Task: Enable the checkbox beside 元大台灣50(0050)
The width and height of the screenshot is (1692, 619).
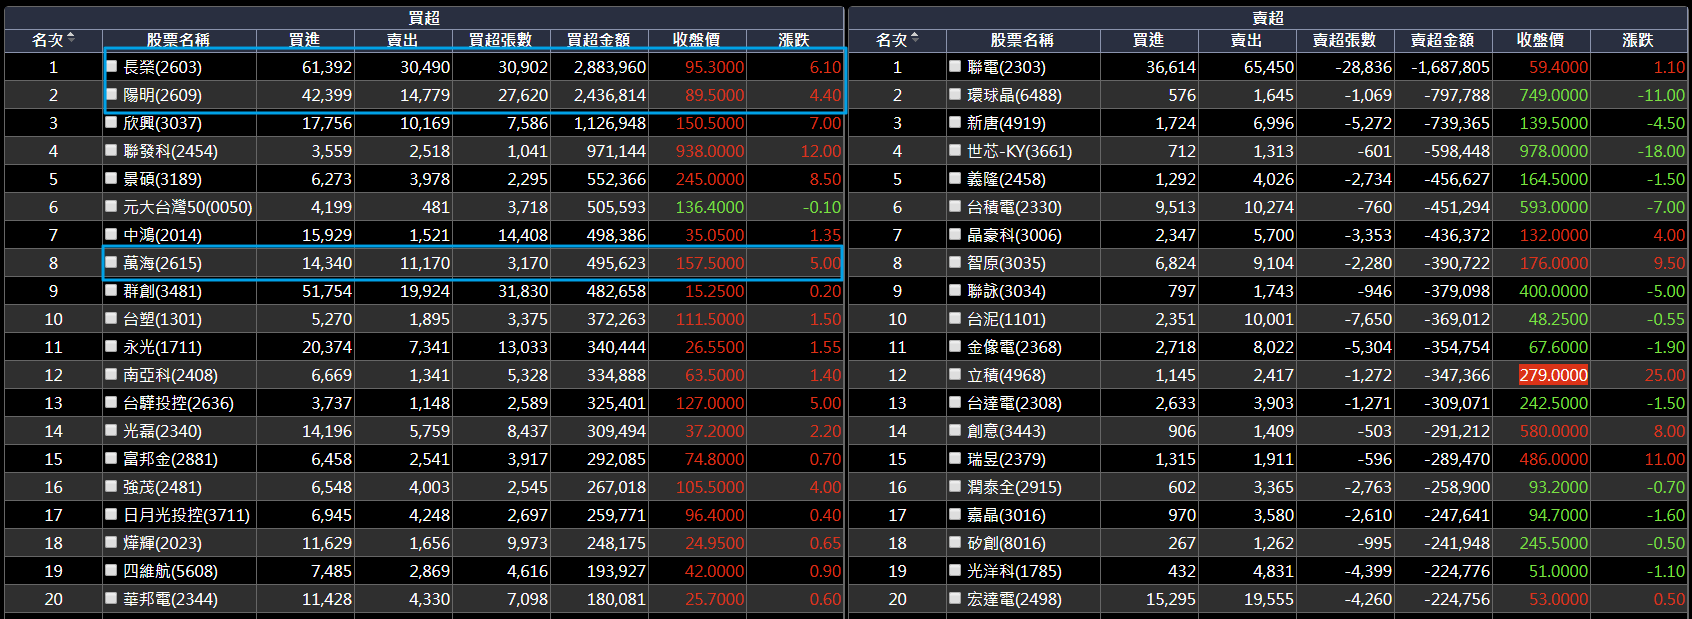Action: point(112,206)
